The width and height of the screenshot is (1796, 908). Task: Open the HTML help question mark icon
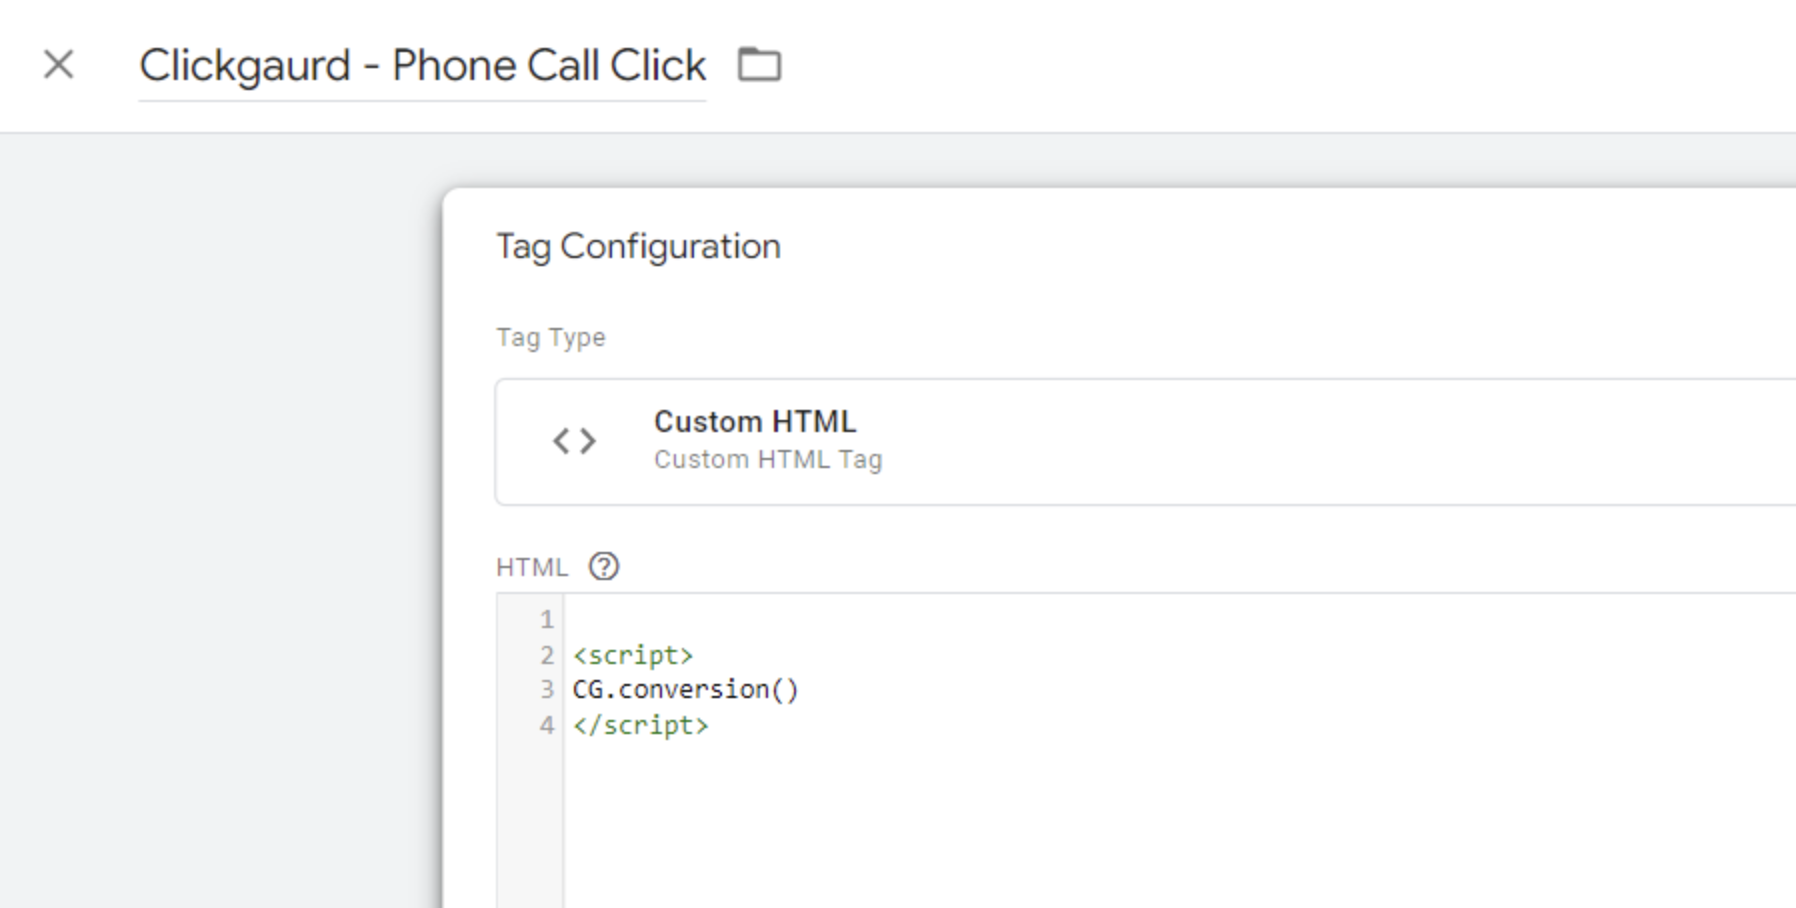[x=604, y=567]
